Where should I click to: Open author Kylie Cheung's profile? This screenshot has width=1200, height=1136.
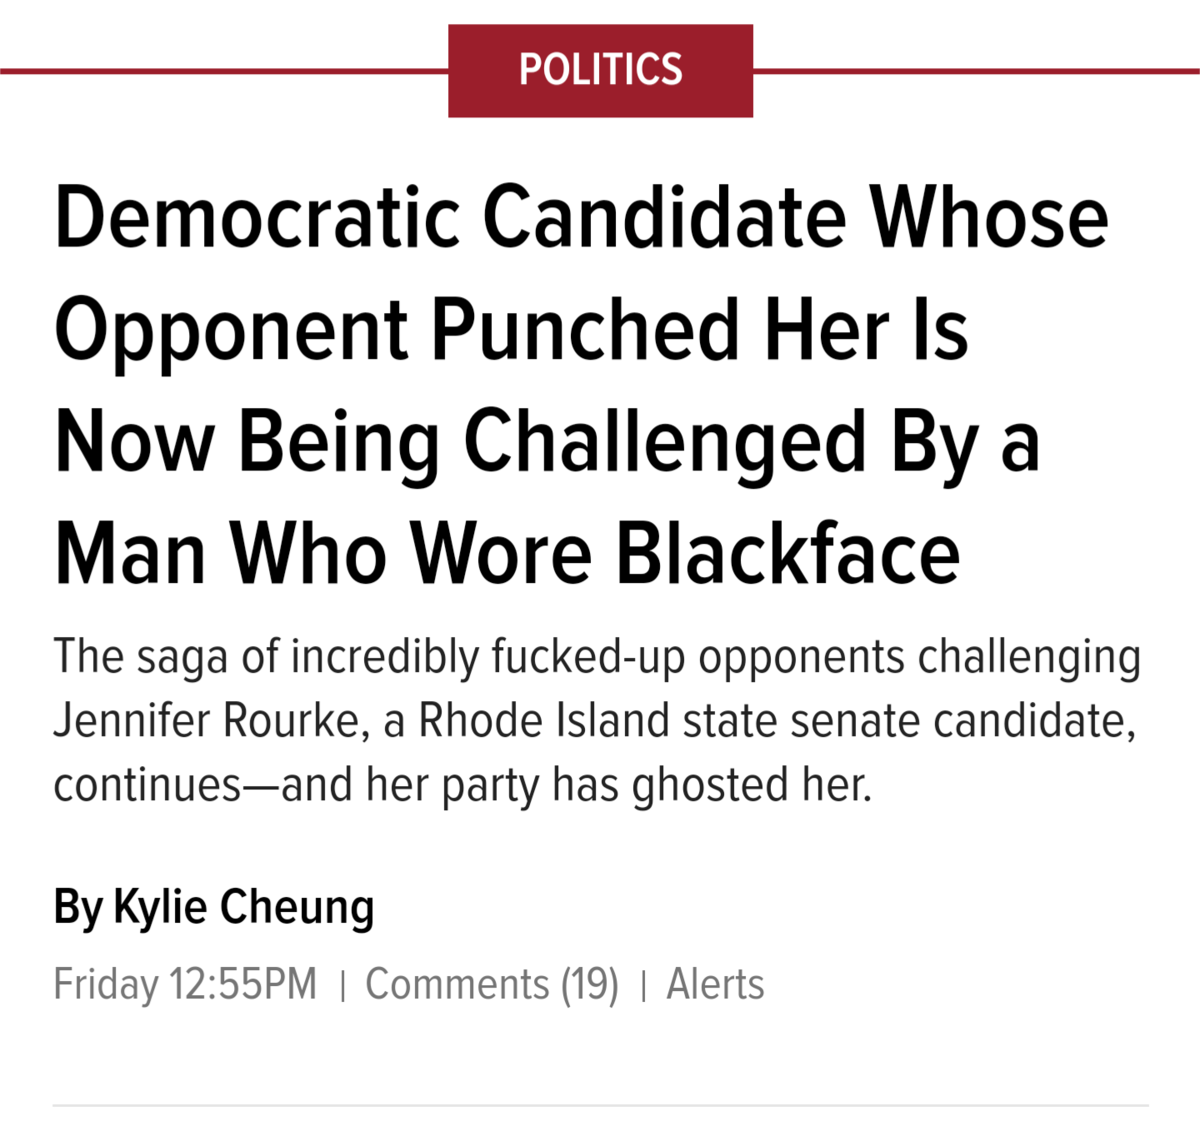click(244, 907)
